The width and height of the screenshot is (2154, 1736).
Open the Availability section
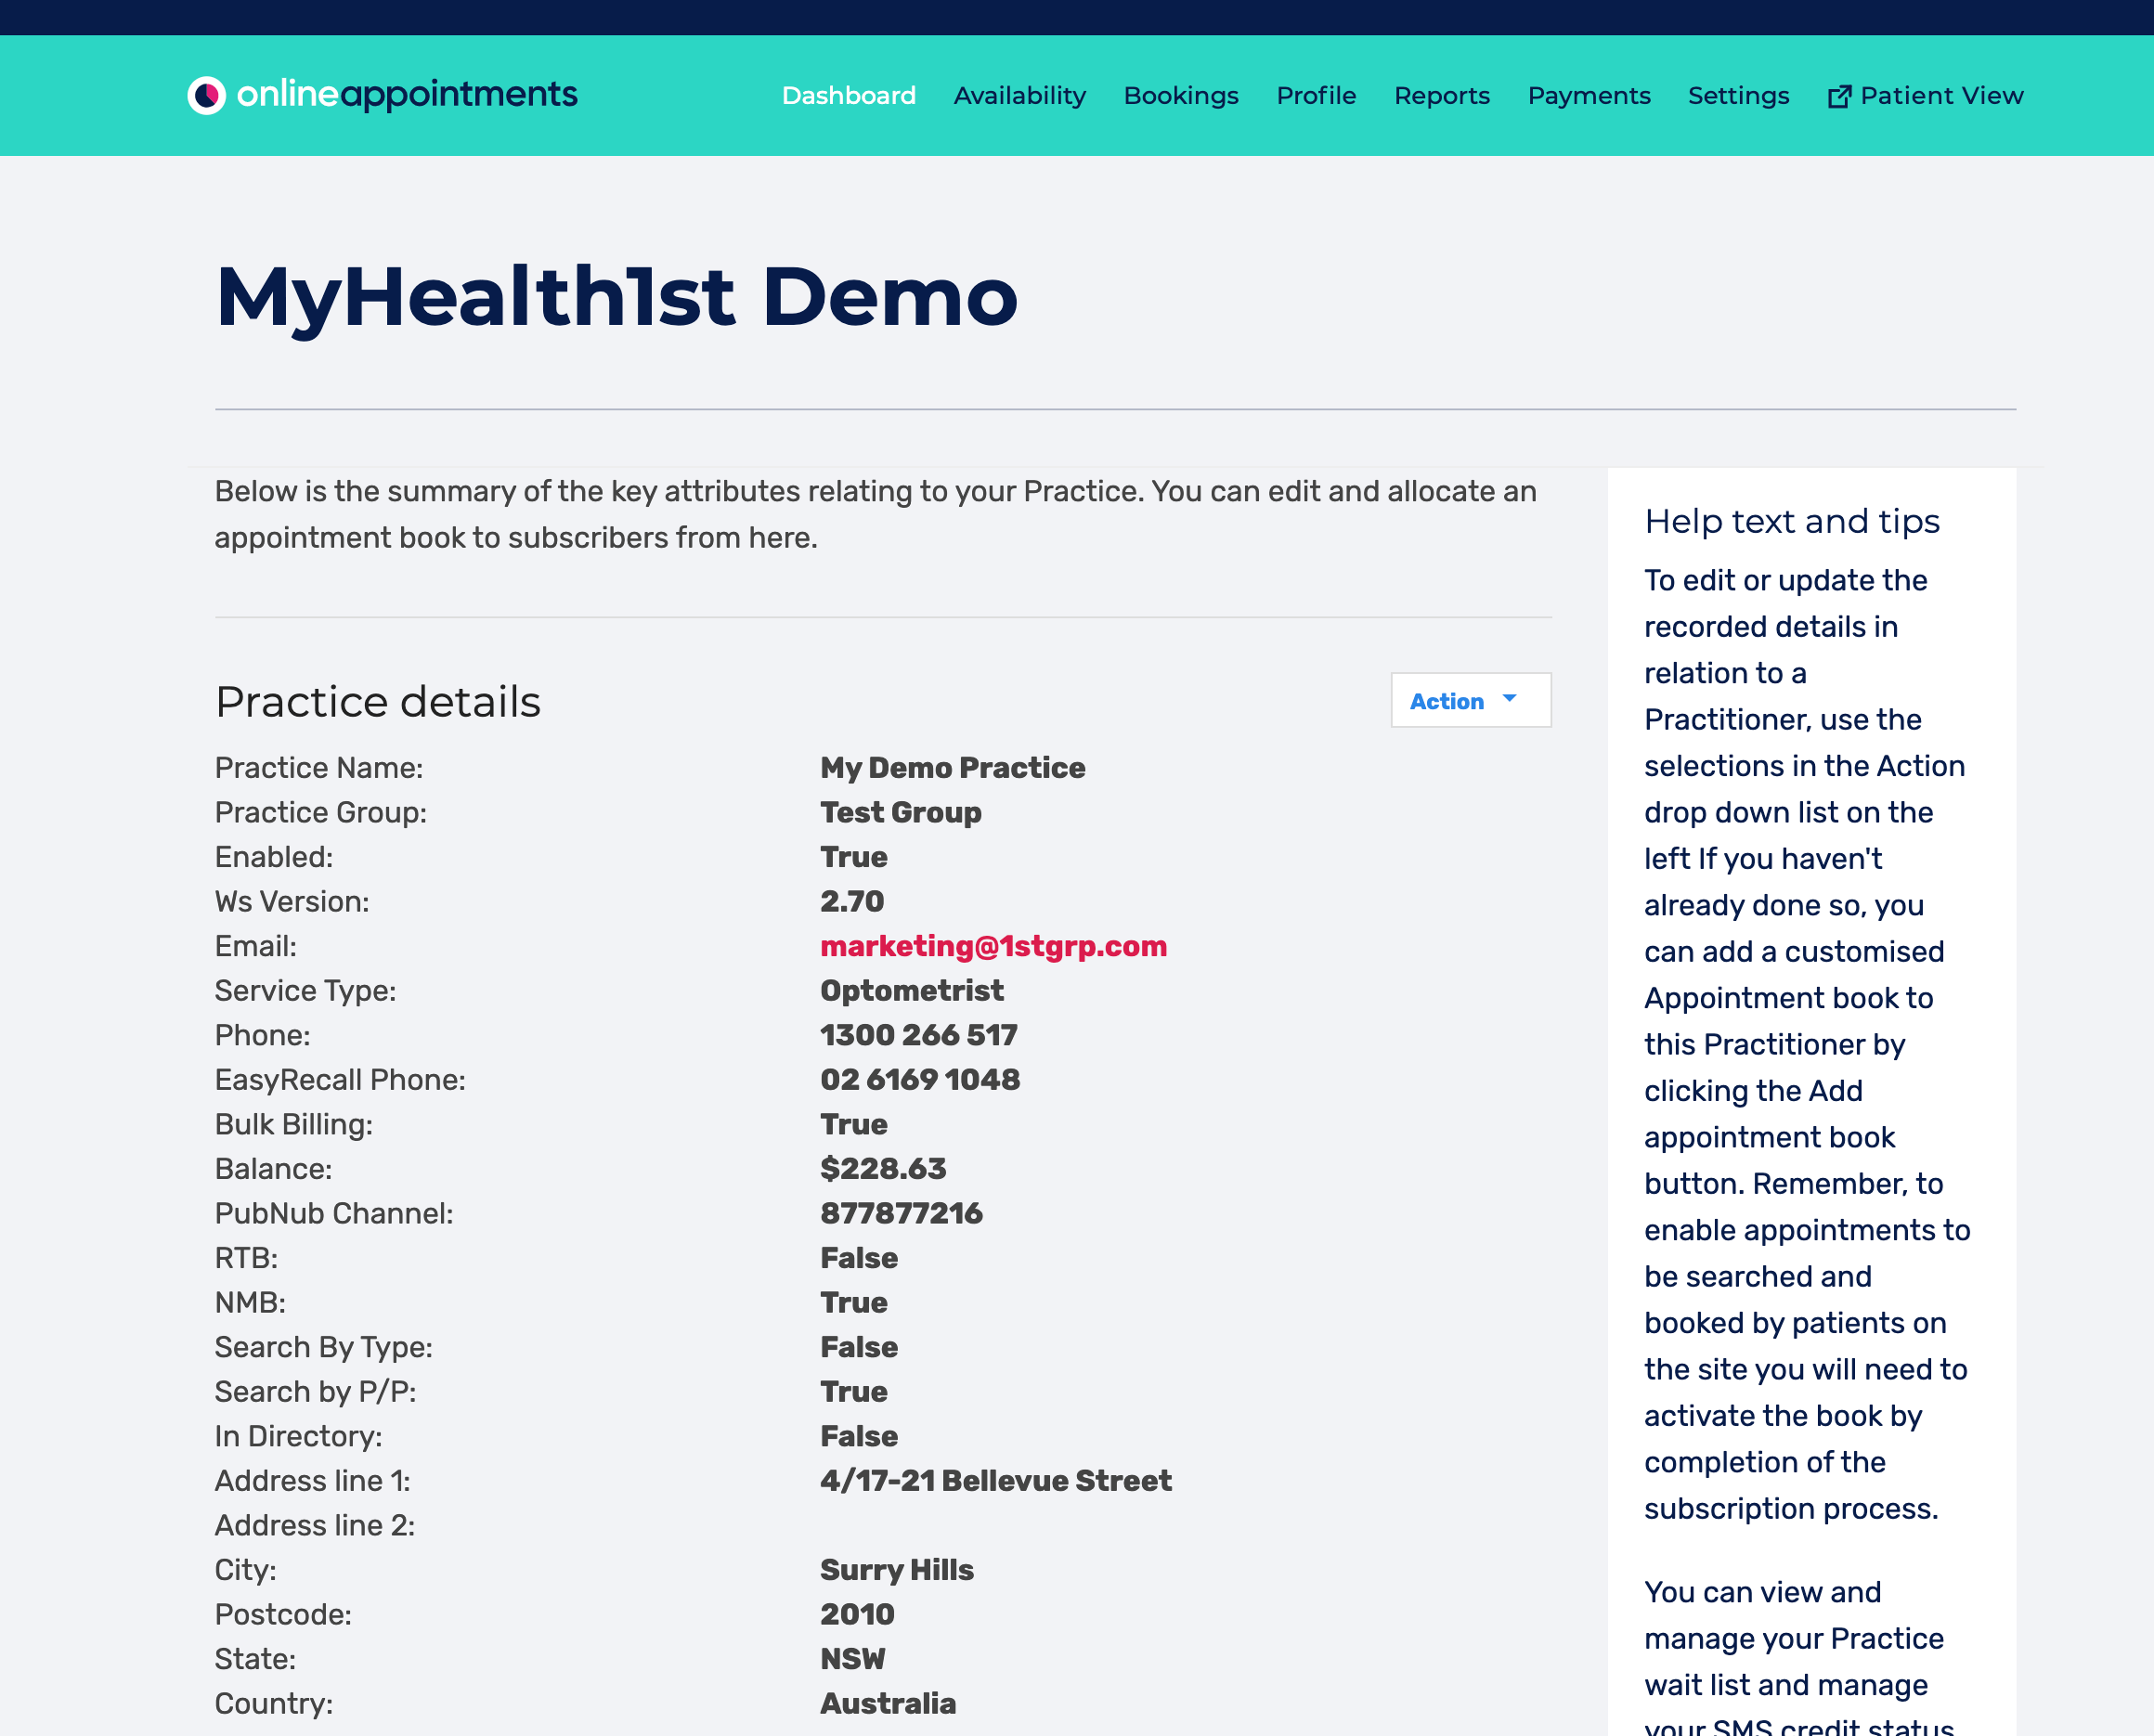point(1019,95)
